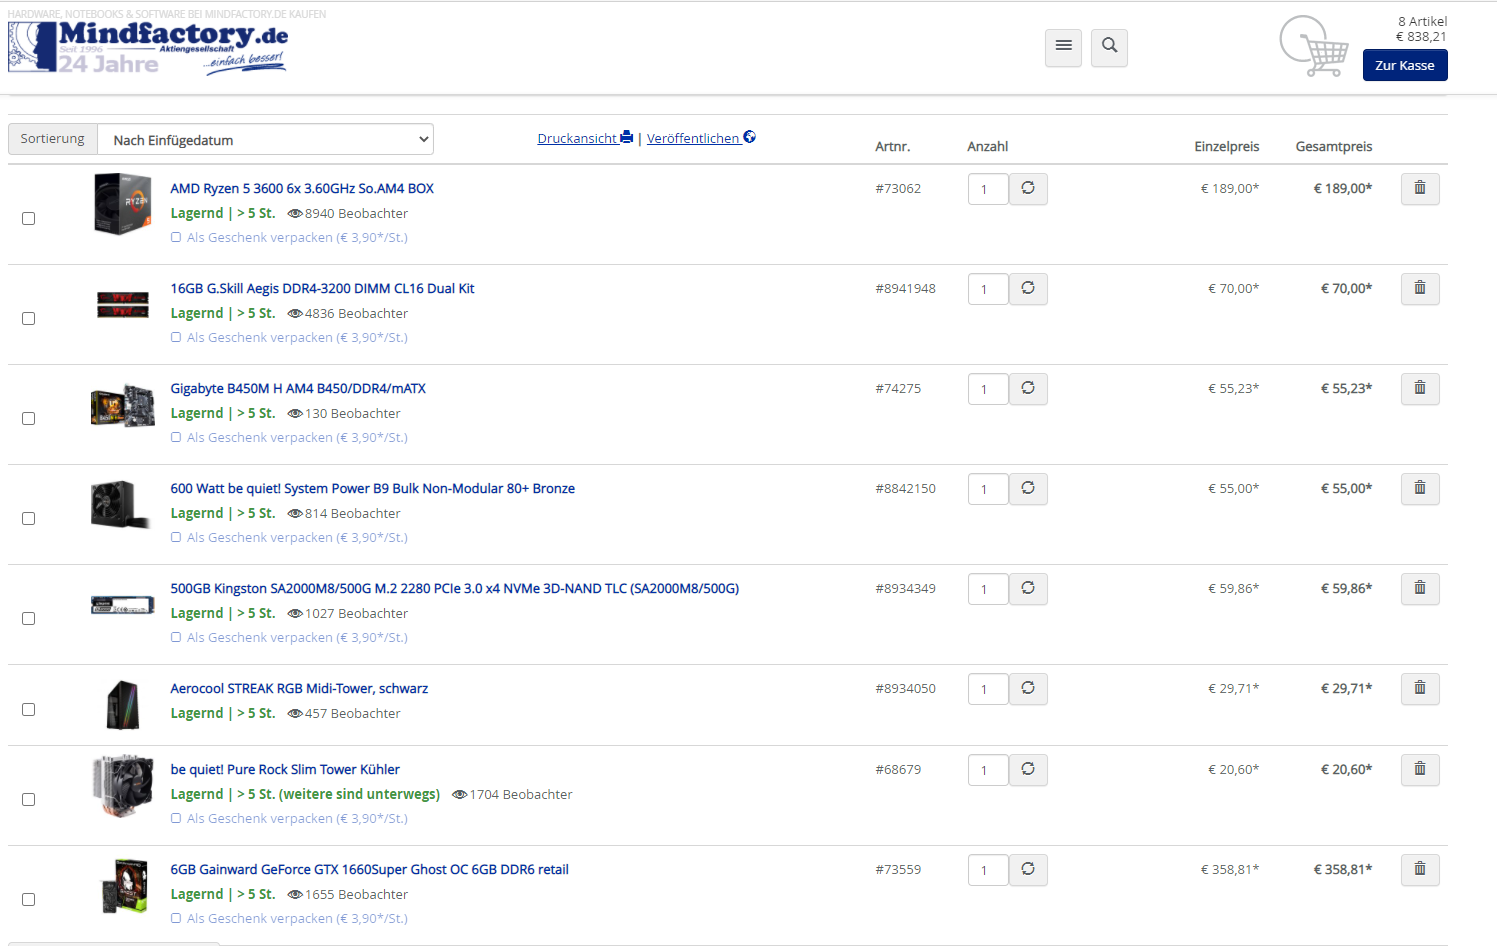Refresh quantity for Kingston 500GB SSD
The image size is (1497, 946).
[x=1028, y=588]
